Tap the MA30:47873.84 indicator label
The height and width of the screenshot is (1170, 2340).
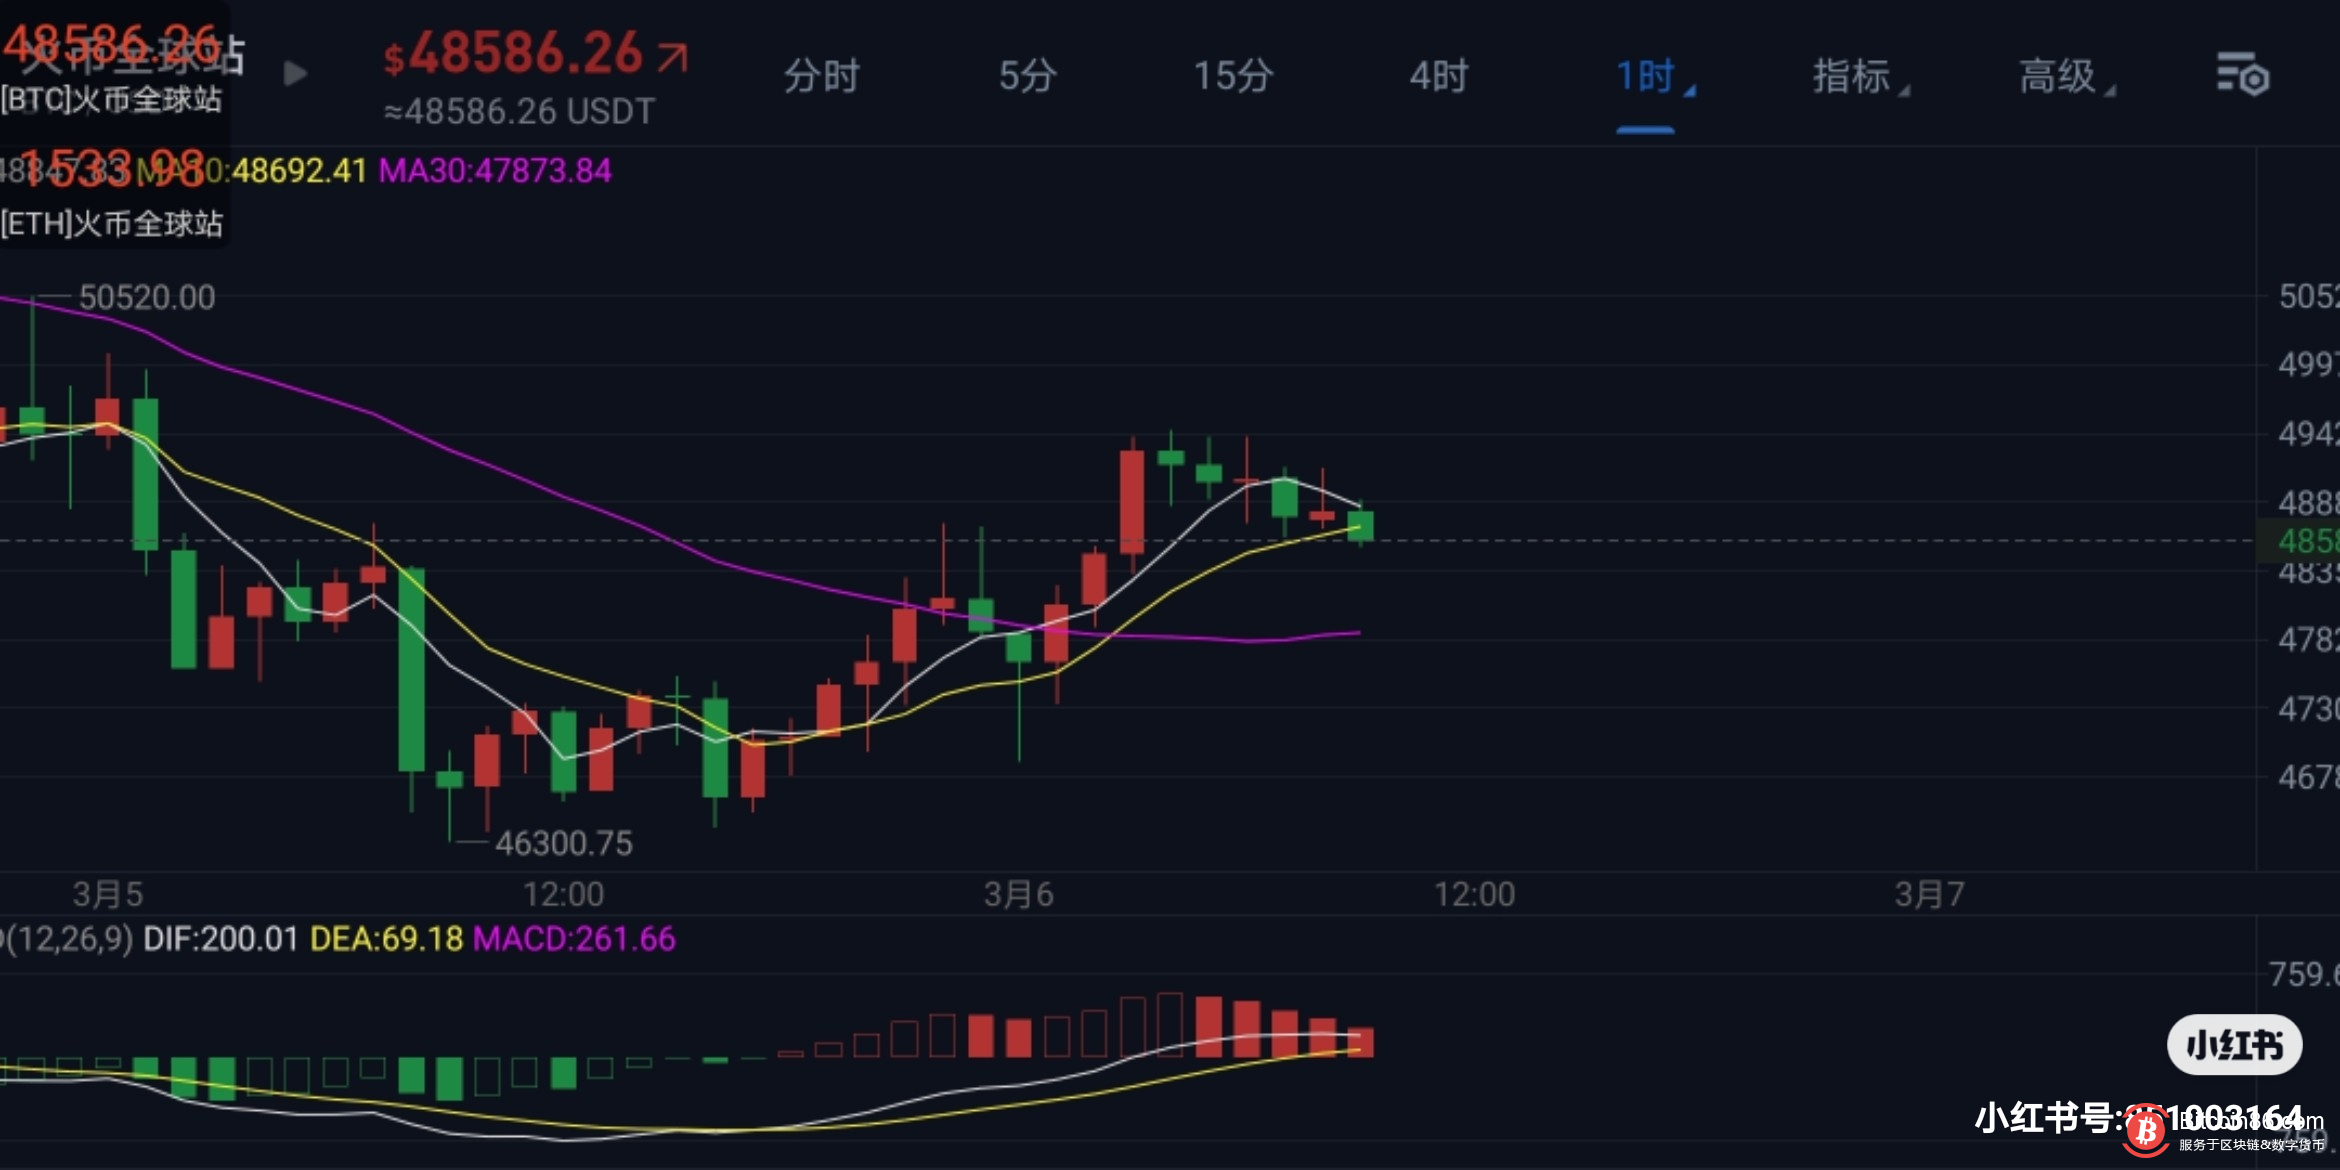[x=495, y=171]
